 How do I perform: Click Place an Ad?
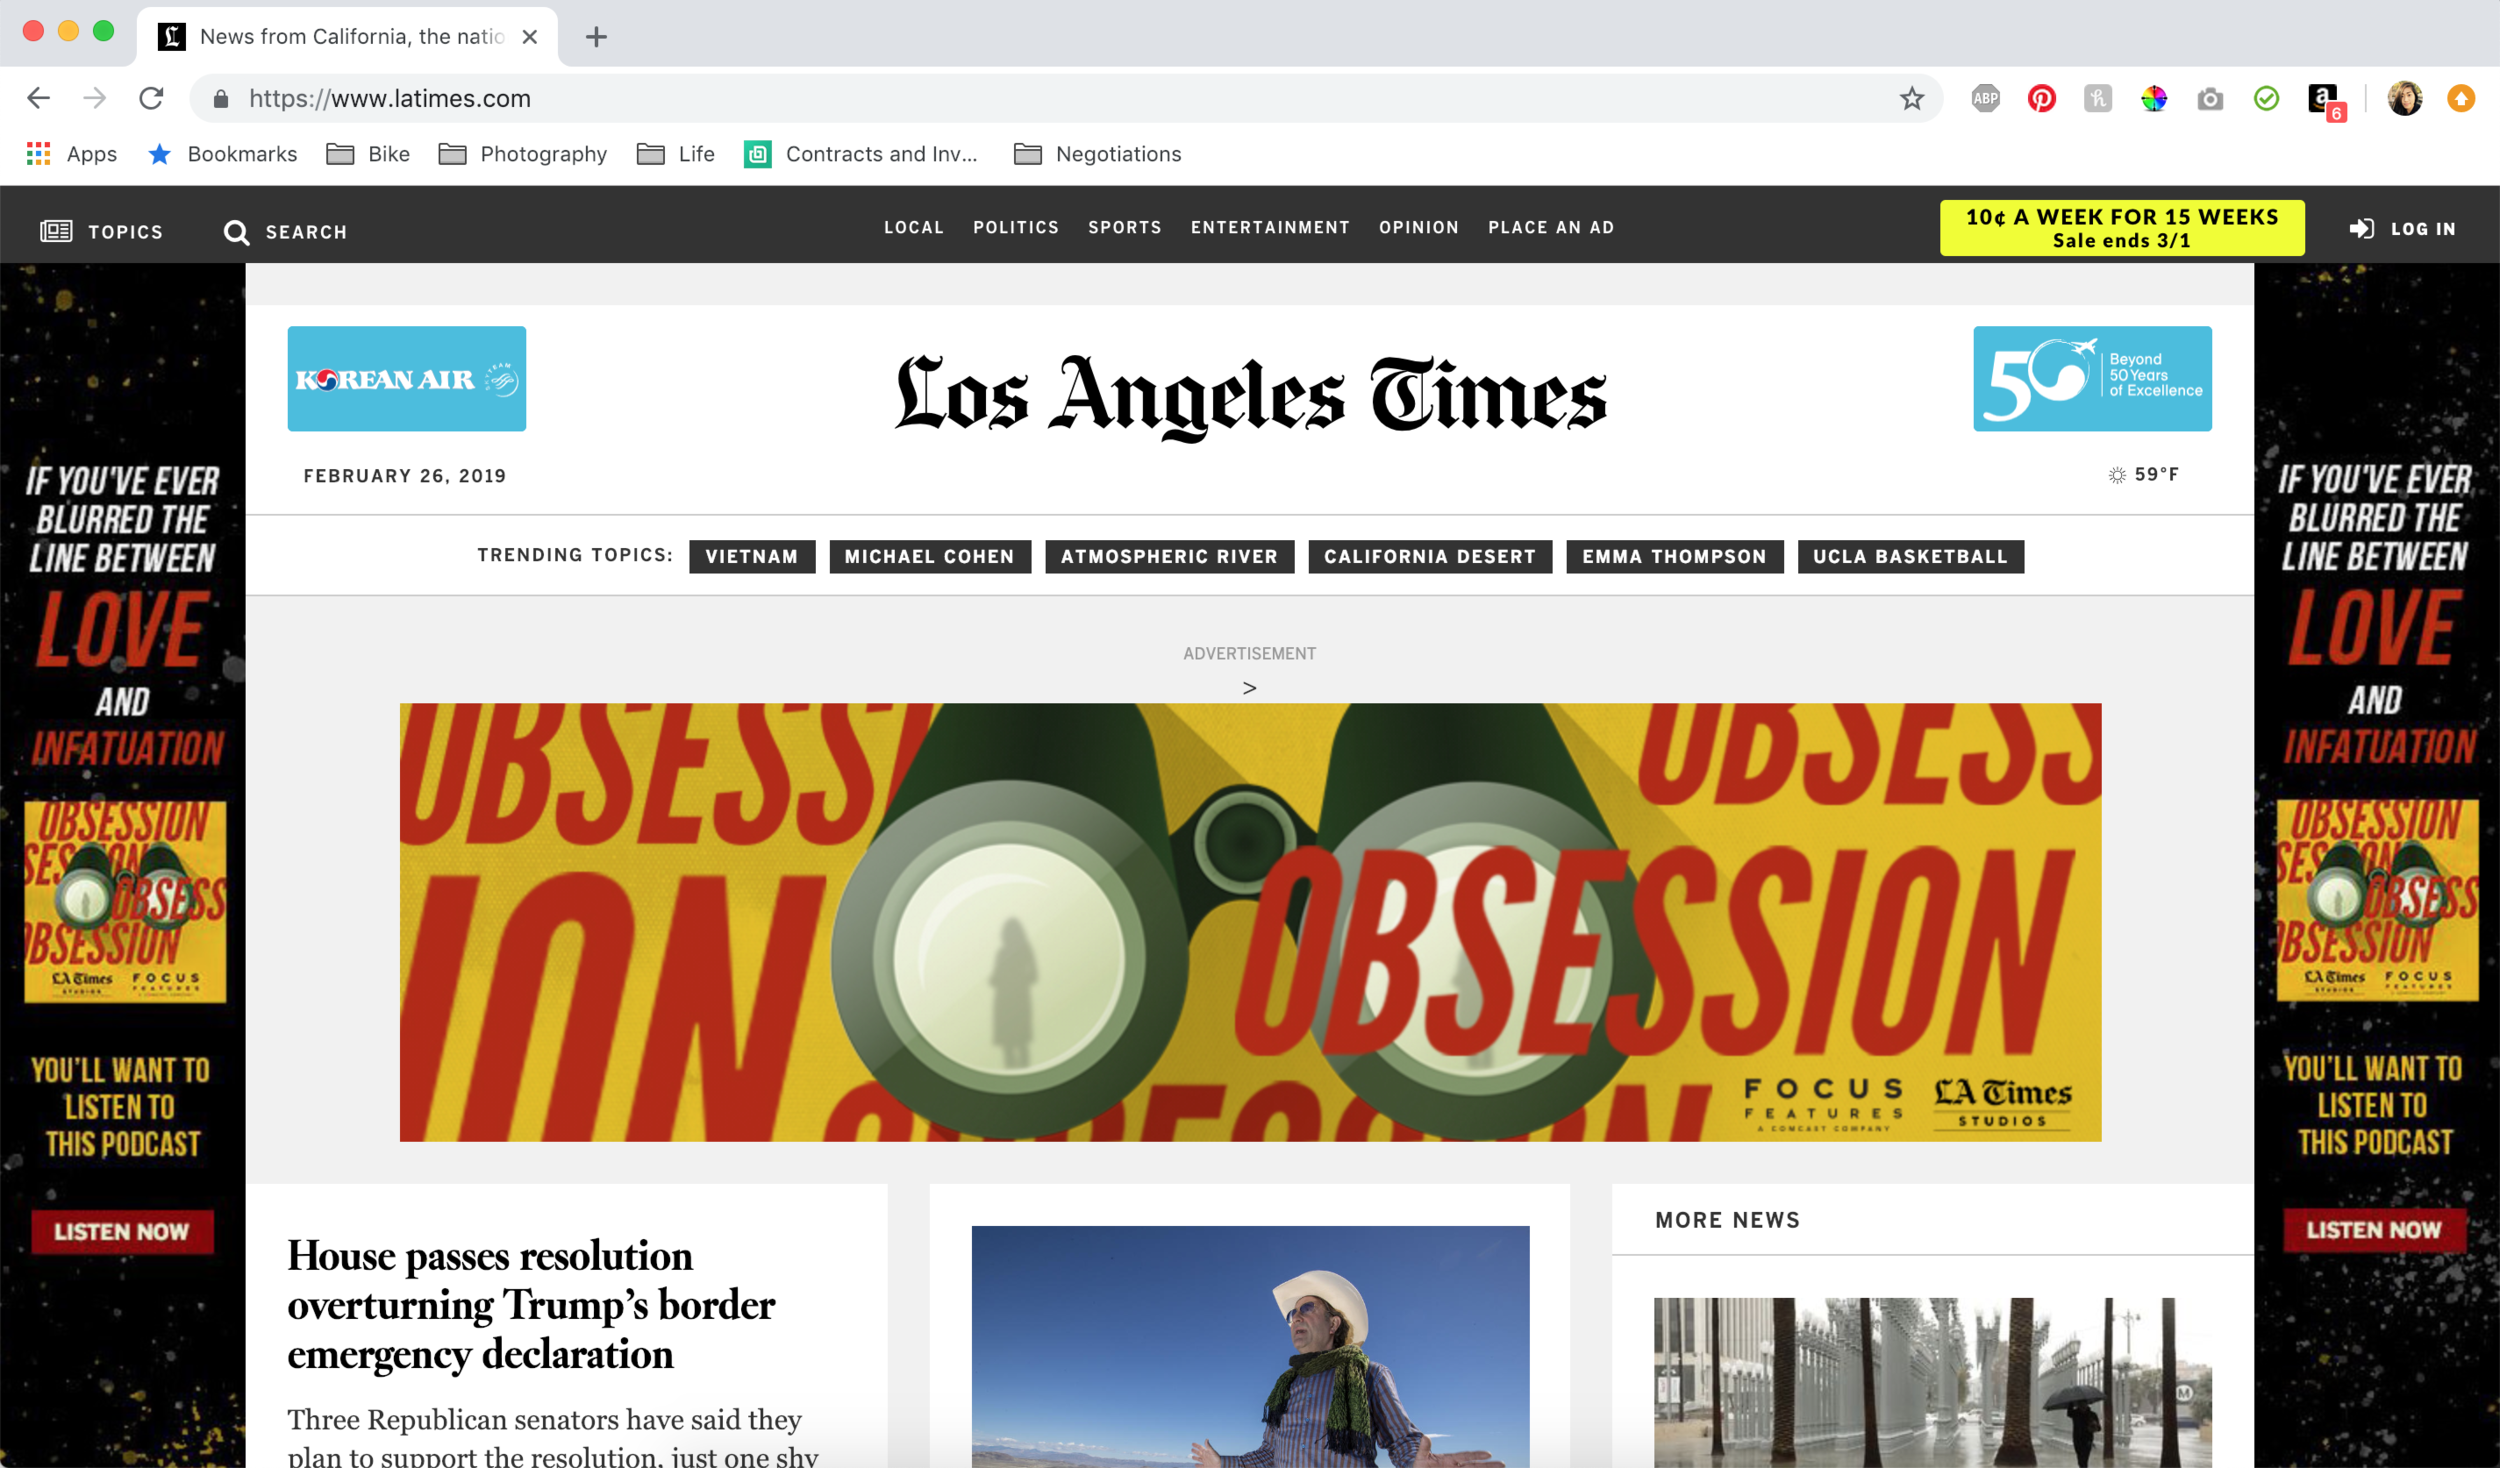(1551, 227)
